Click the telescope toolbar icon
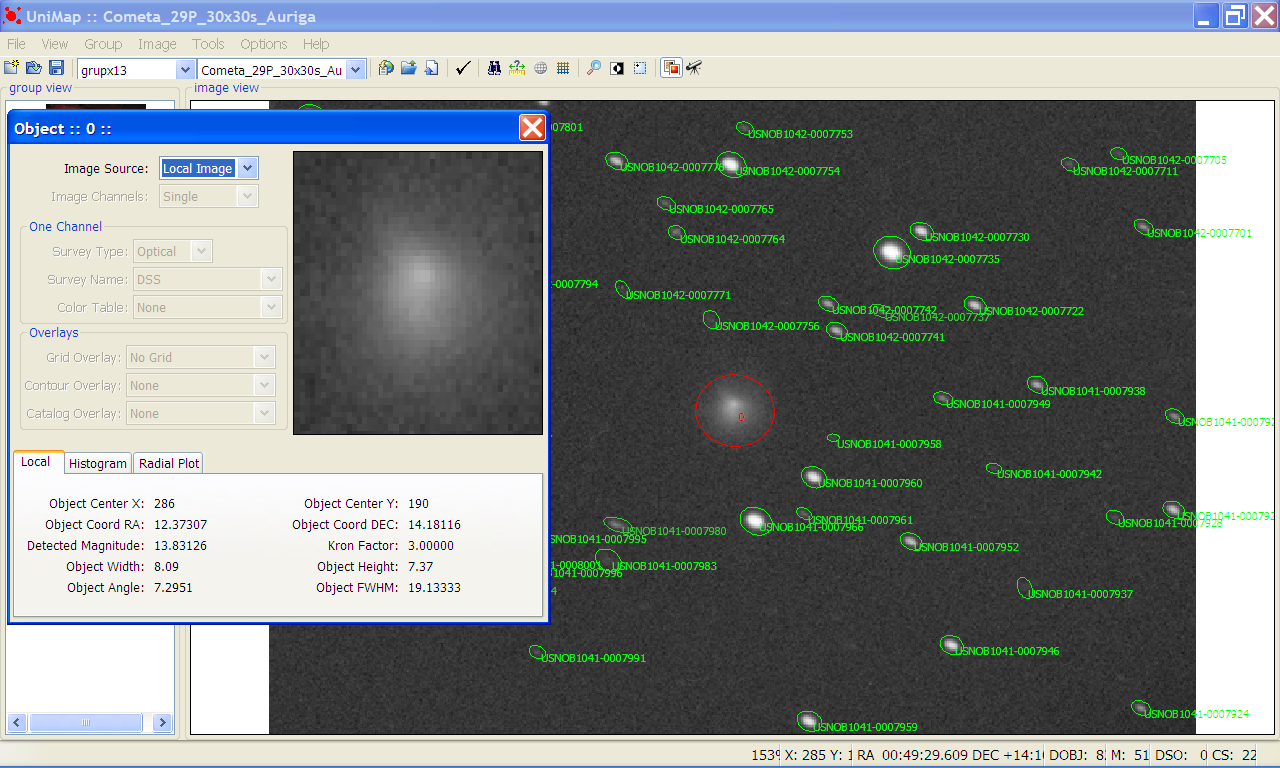The image size is (1280, 768). coord(694,68)
